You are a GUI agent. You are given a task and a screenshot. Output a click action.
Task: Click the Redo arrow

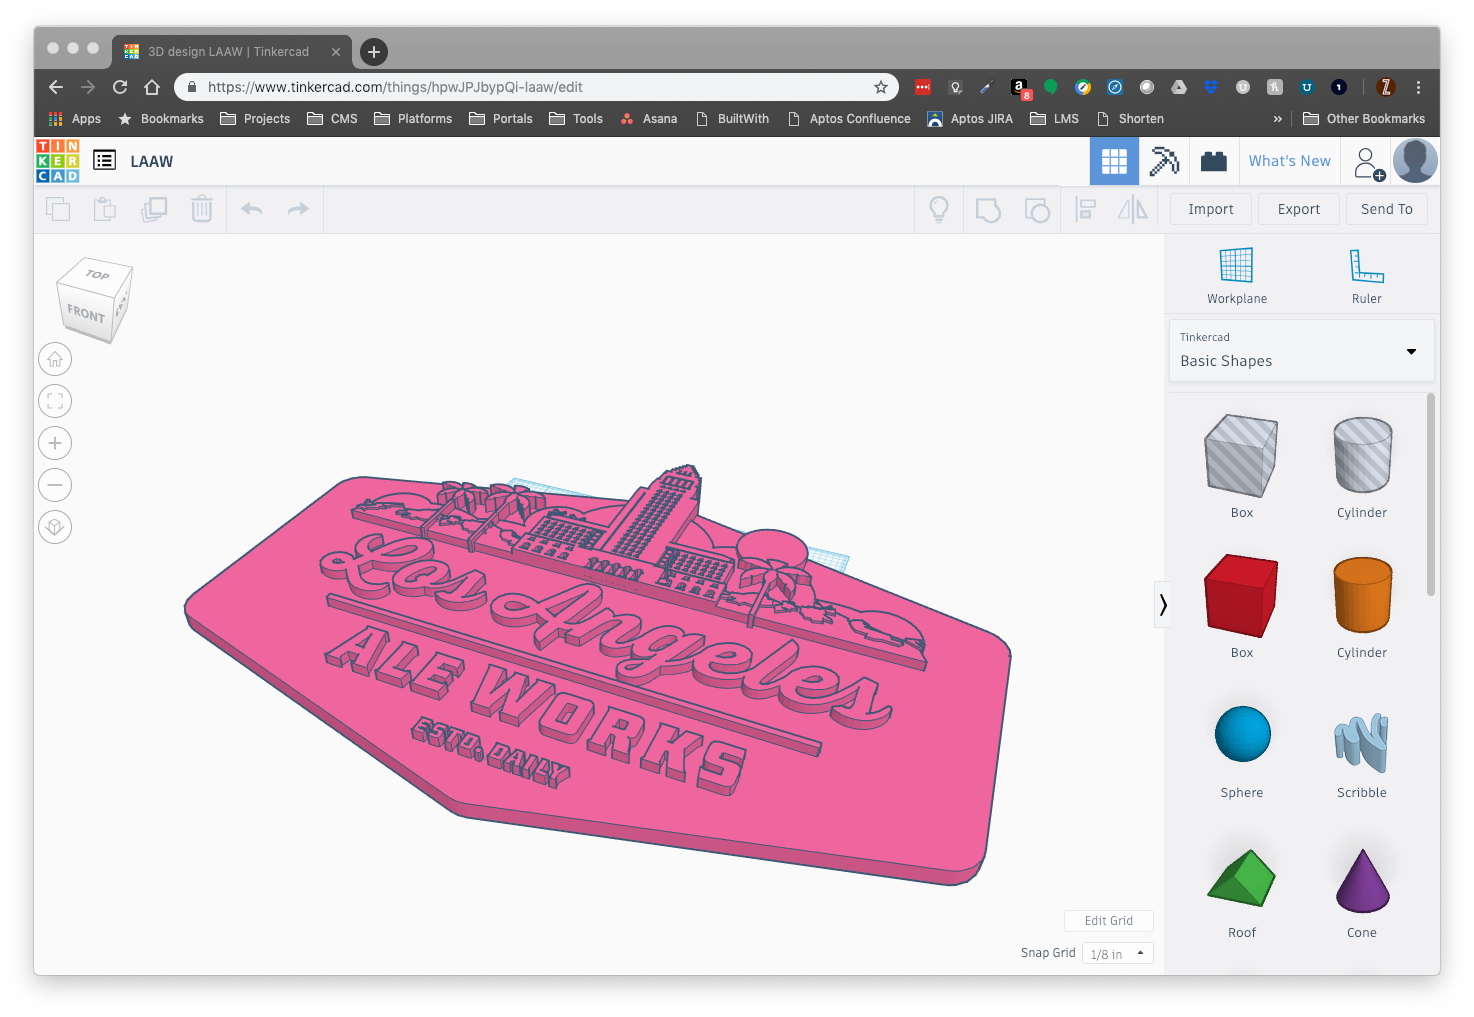coord(298,209)
